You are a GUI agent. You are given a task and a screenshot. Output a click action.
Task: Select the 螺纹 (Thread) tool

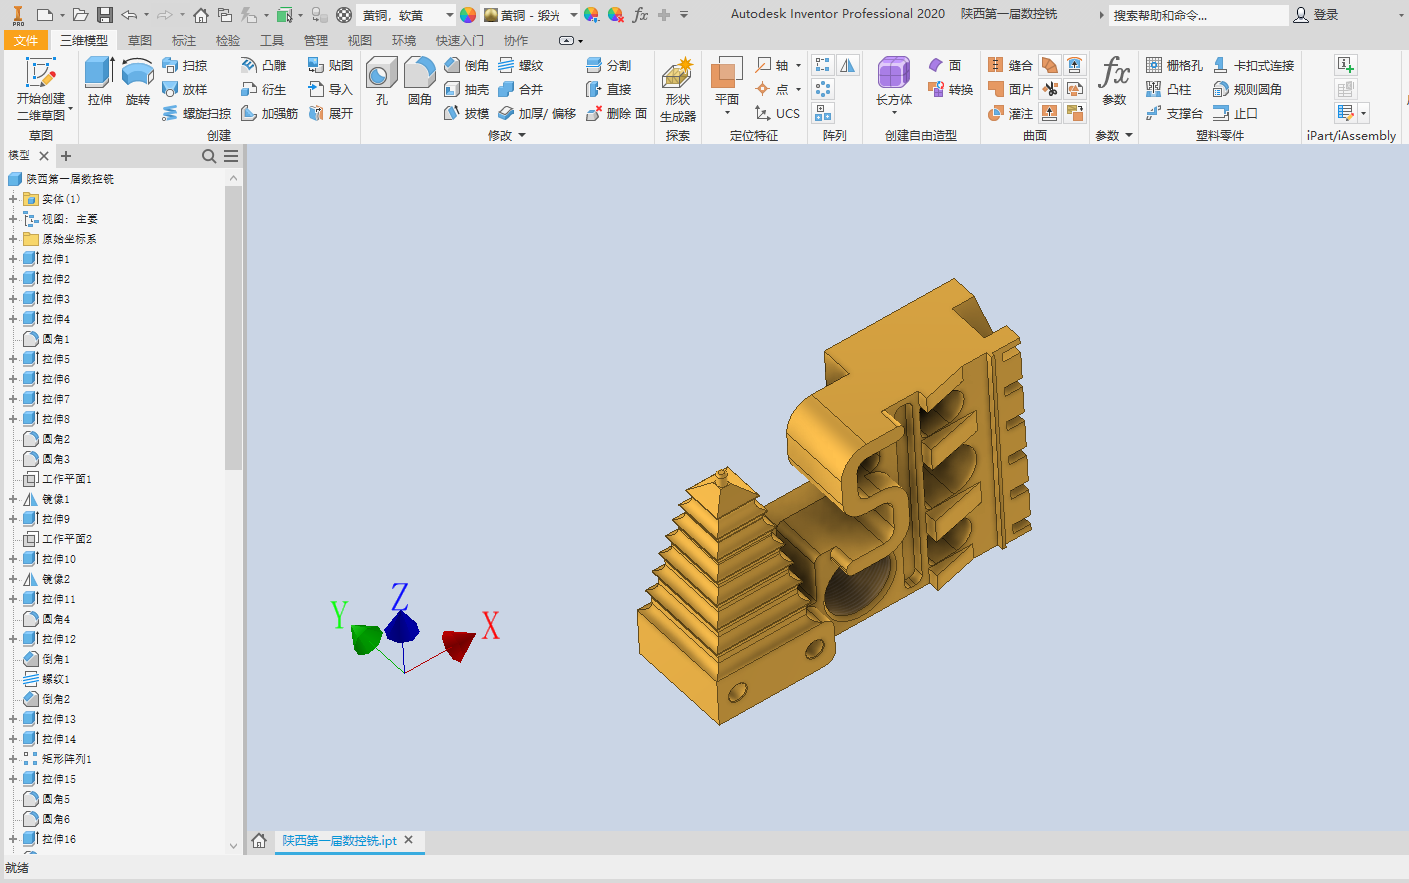pos(520,65)
